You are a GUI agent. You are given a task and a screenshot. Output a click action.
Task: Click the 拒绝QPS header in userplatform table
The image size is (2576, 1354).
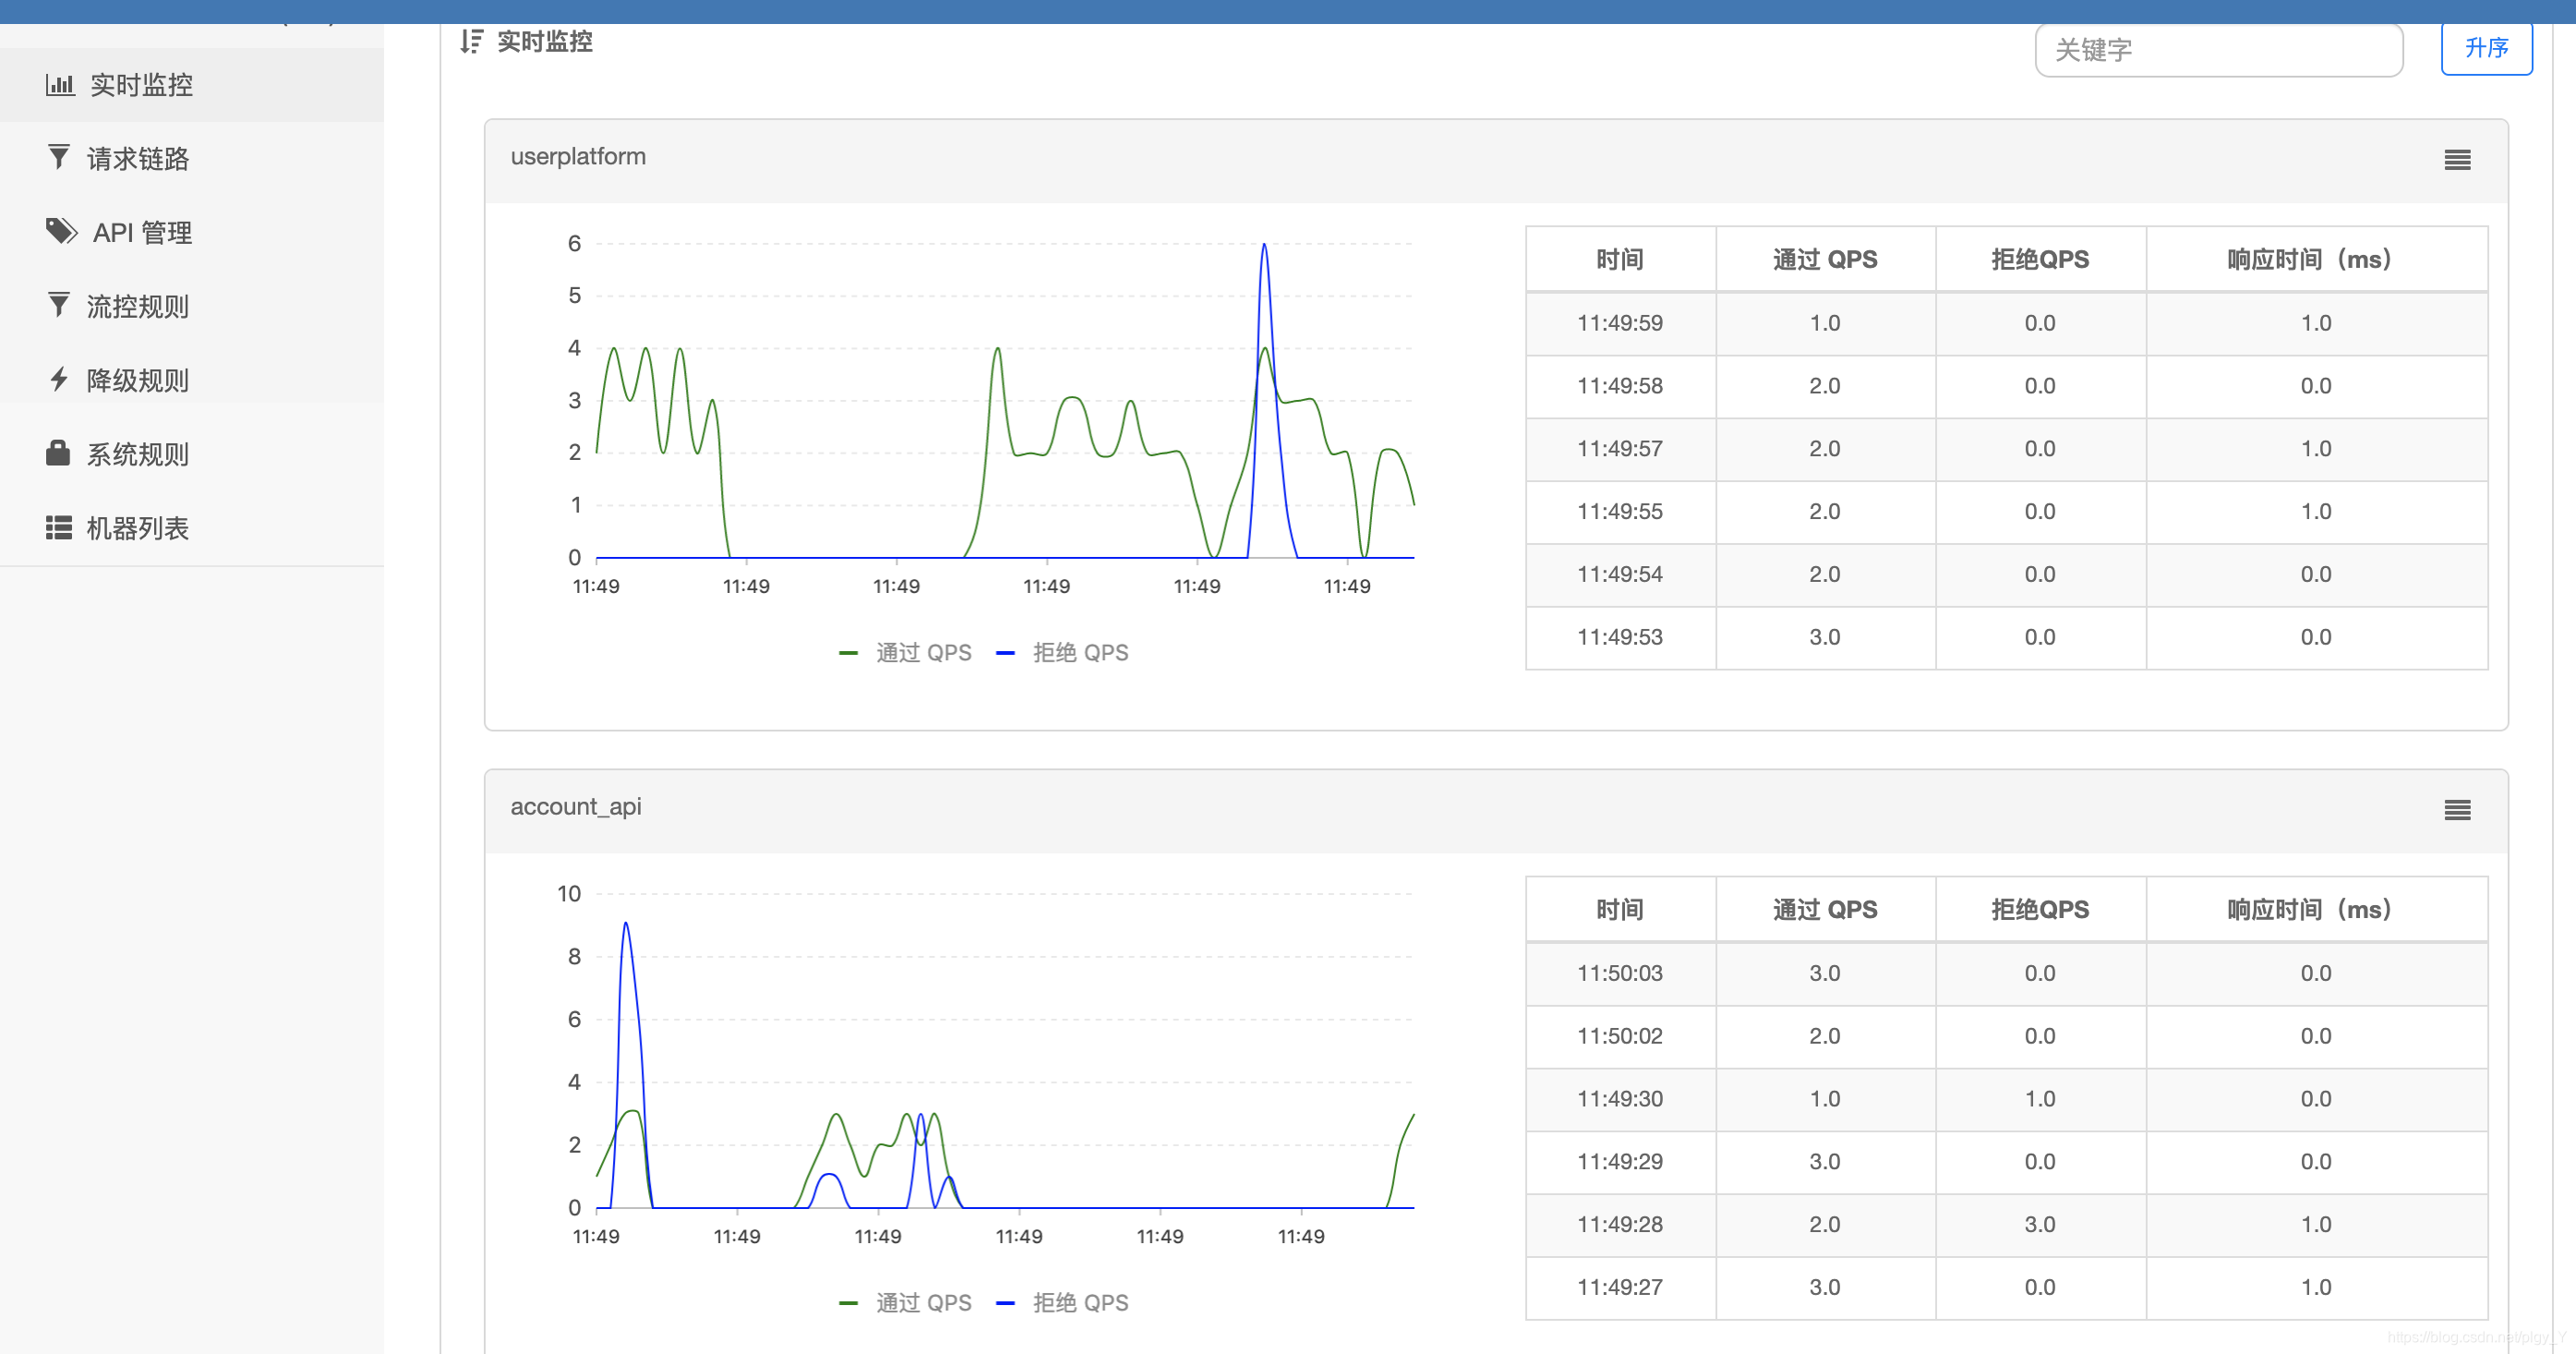coord(2040,259)
